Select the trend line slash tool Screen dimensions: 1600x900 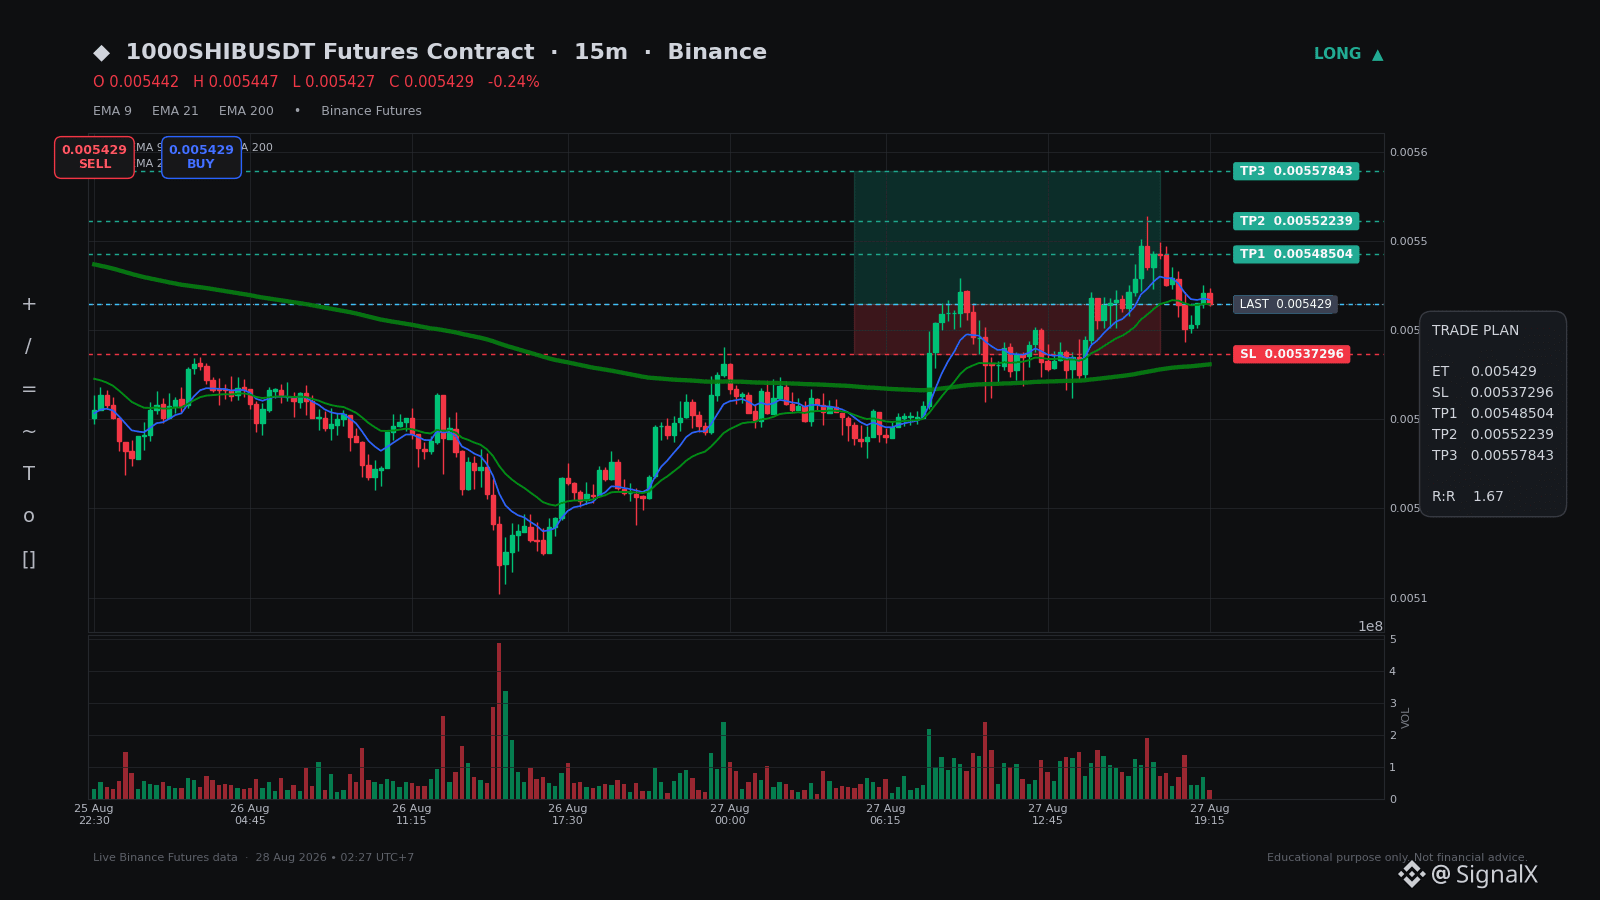tap(29, 347)
